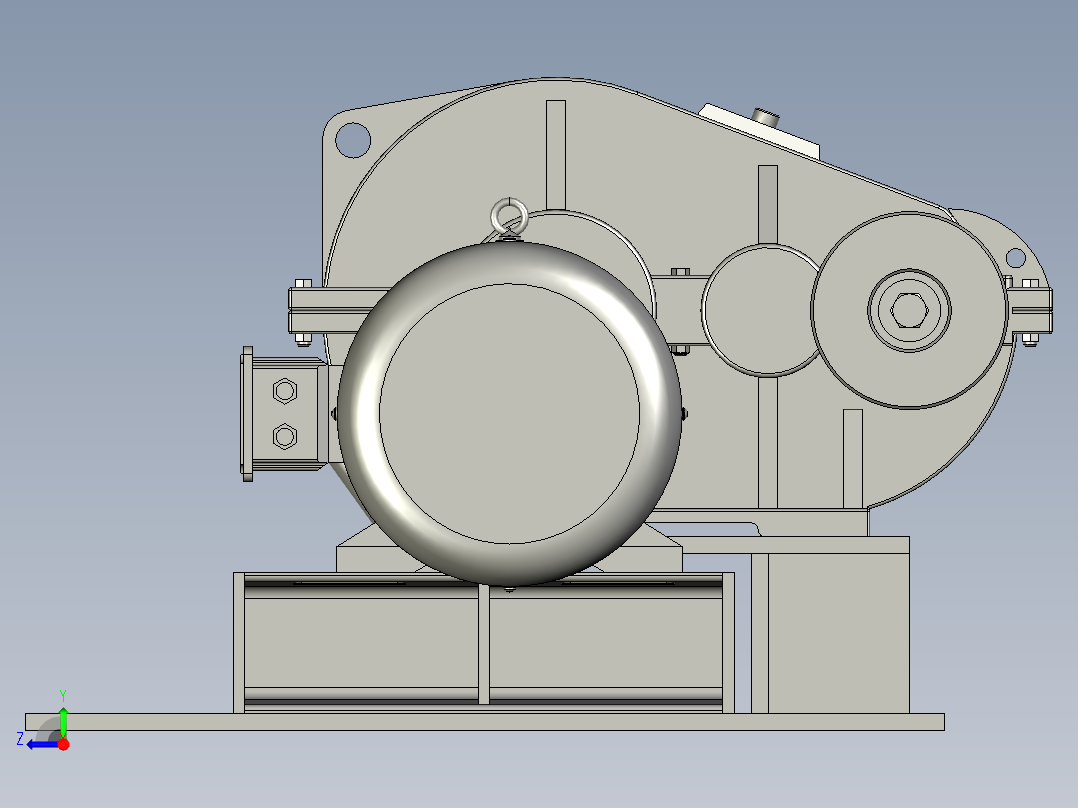
Task: Click the lower terminal box bolt
Action: [x=284, y=434]
